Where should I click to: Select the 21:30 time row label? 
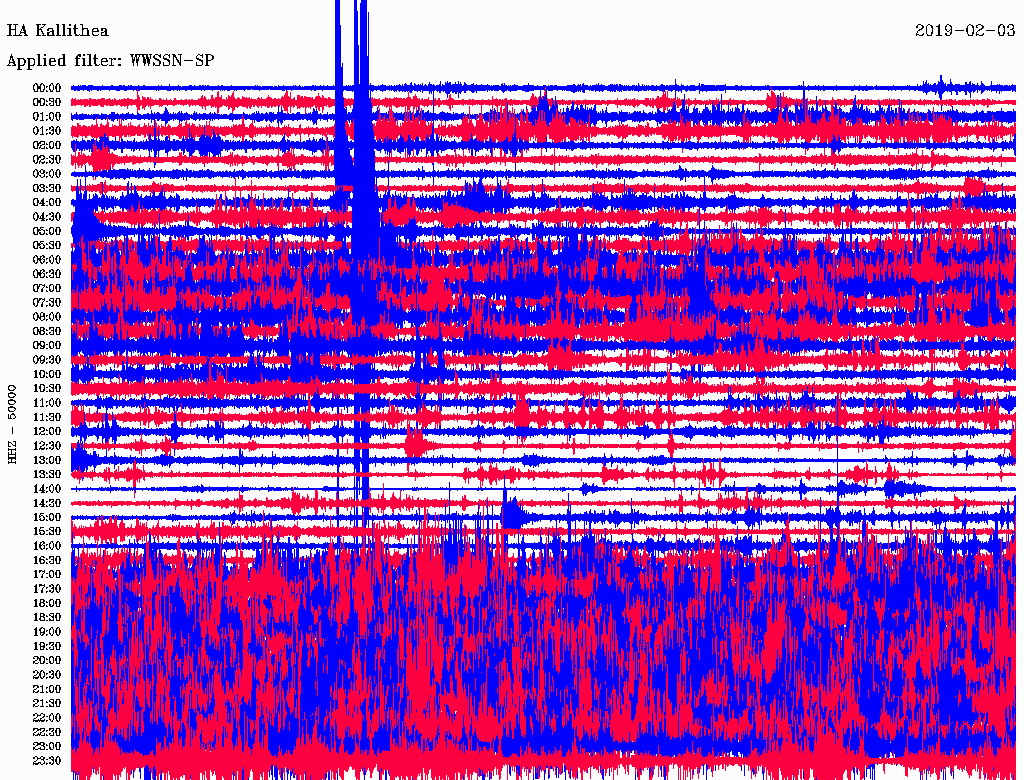point(47,704)
